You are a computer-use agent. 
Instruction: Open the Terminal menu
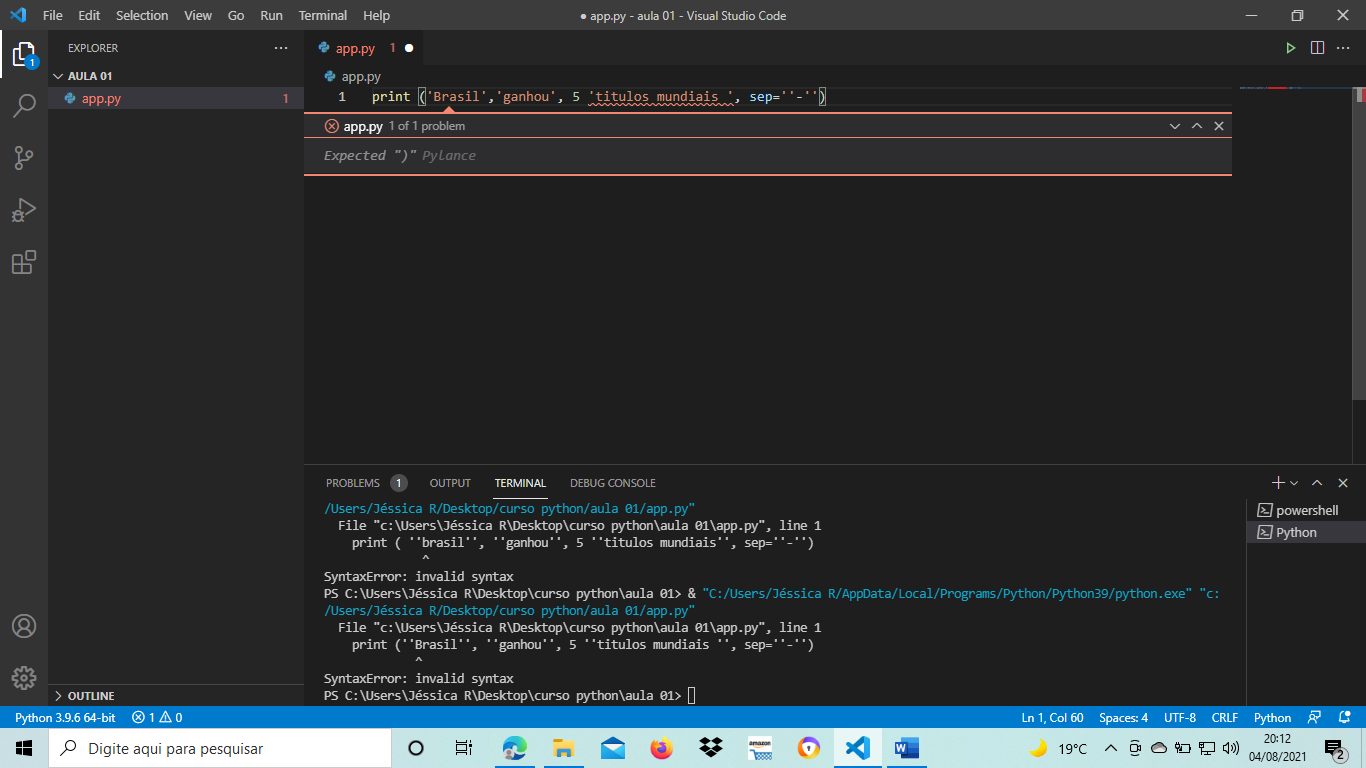(323, 16)
